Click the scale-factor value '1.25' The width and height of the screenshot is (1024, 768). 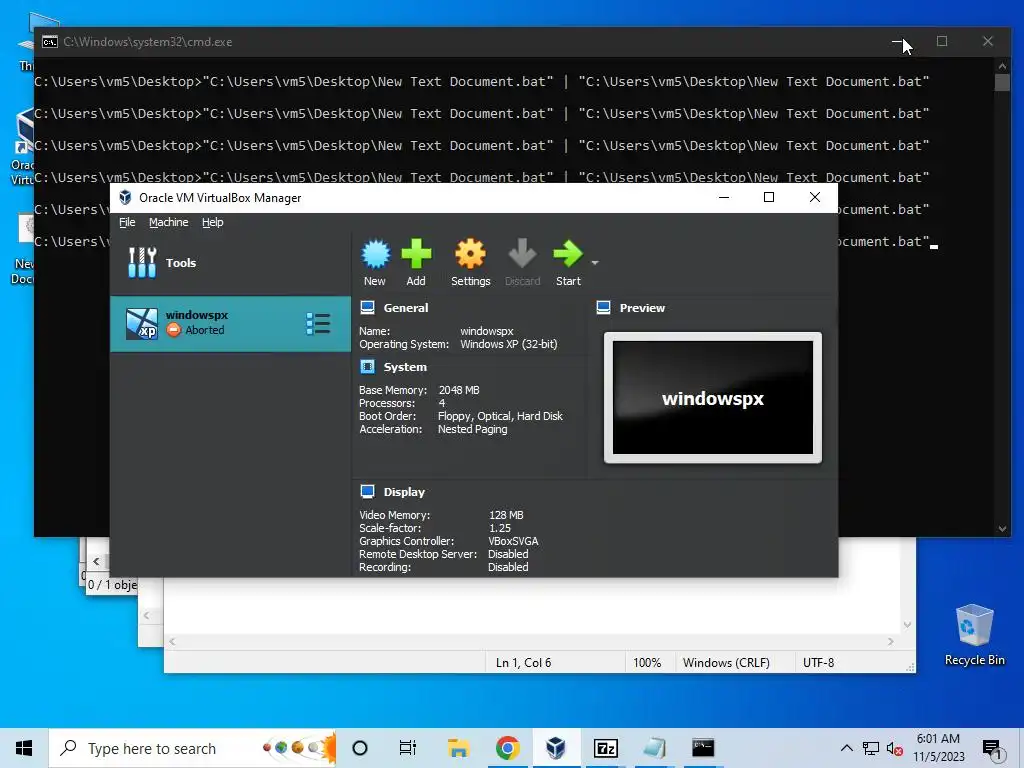[x=500, y=528]
